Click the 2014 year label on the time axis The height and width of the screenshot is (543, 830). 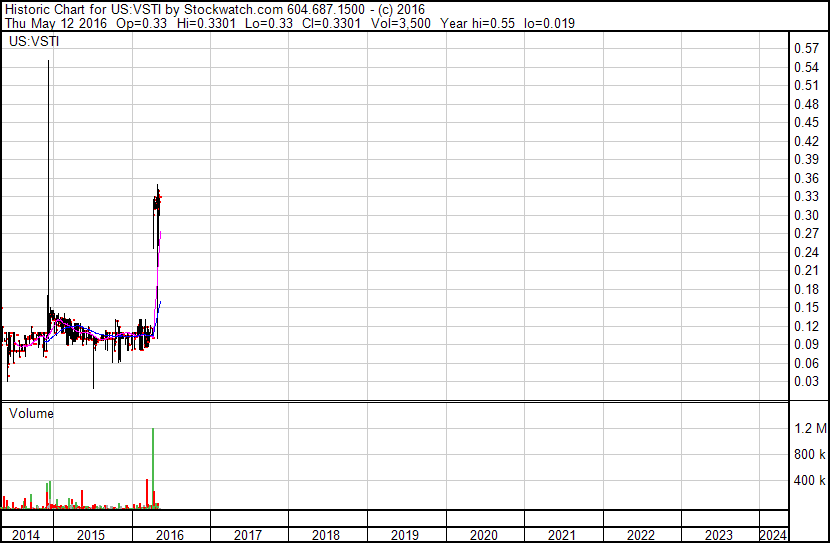25,535
